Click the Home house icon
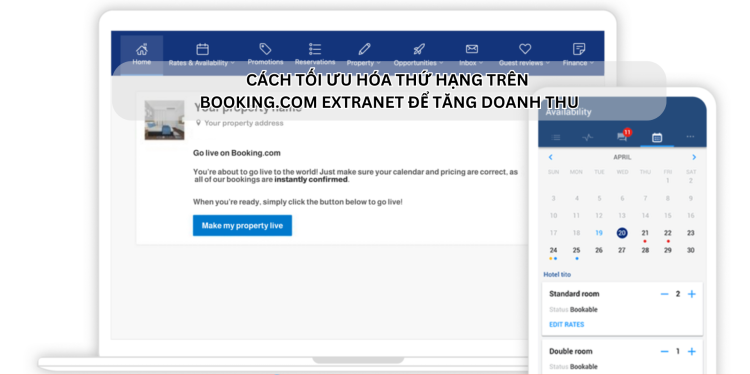Viewport: 750px width, 375px height. (142, 49)
